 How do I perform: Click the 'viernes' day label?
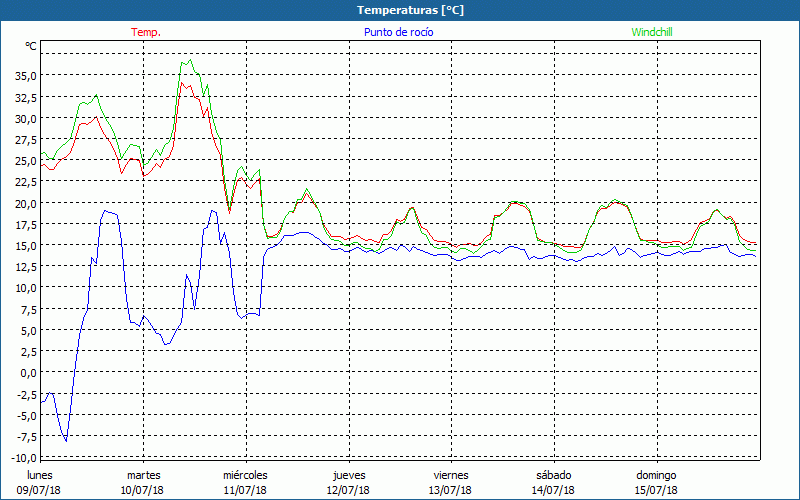point(451,476)
